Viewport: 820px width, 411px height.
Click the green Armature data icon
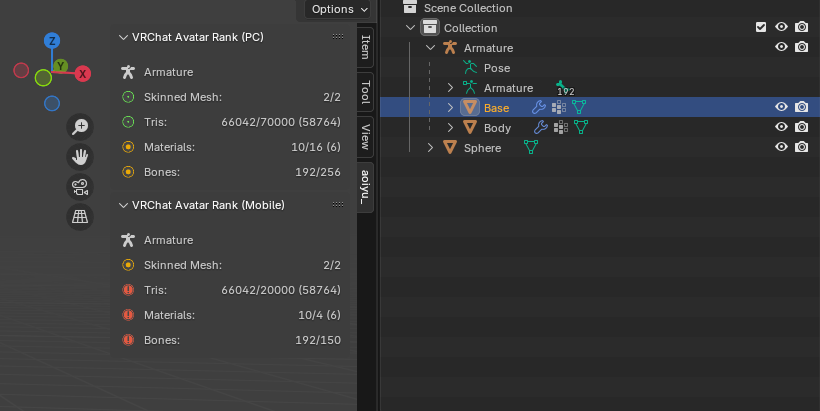pos(470,87)
